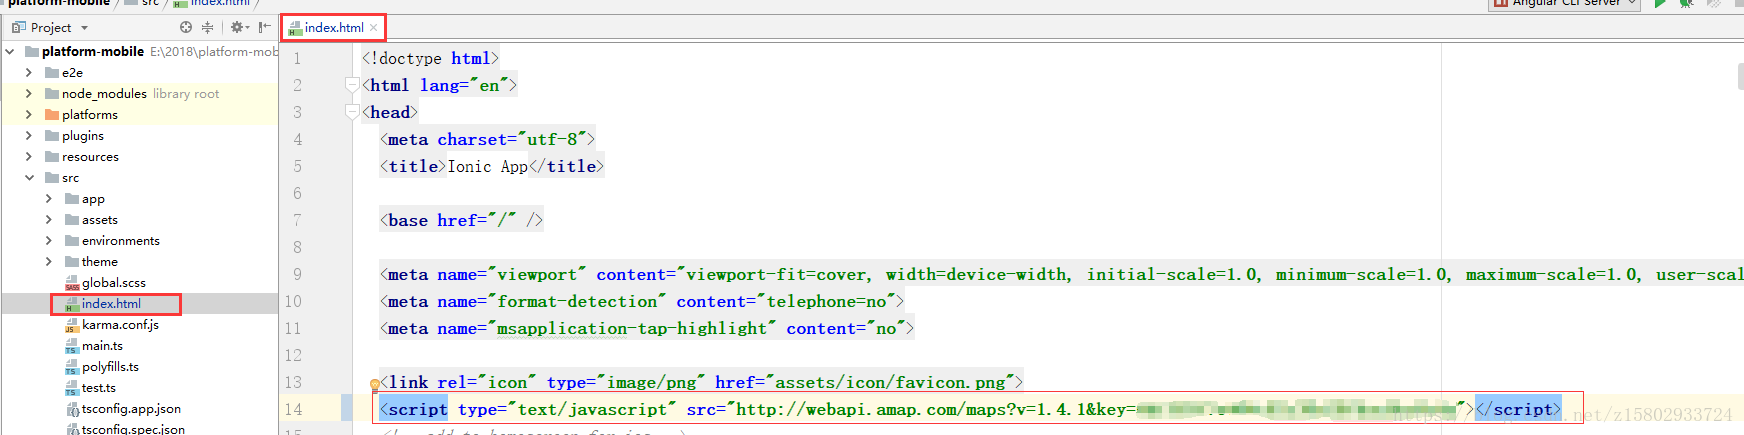
Task: Fold the html tag on line 2
Action: point(352,85)
